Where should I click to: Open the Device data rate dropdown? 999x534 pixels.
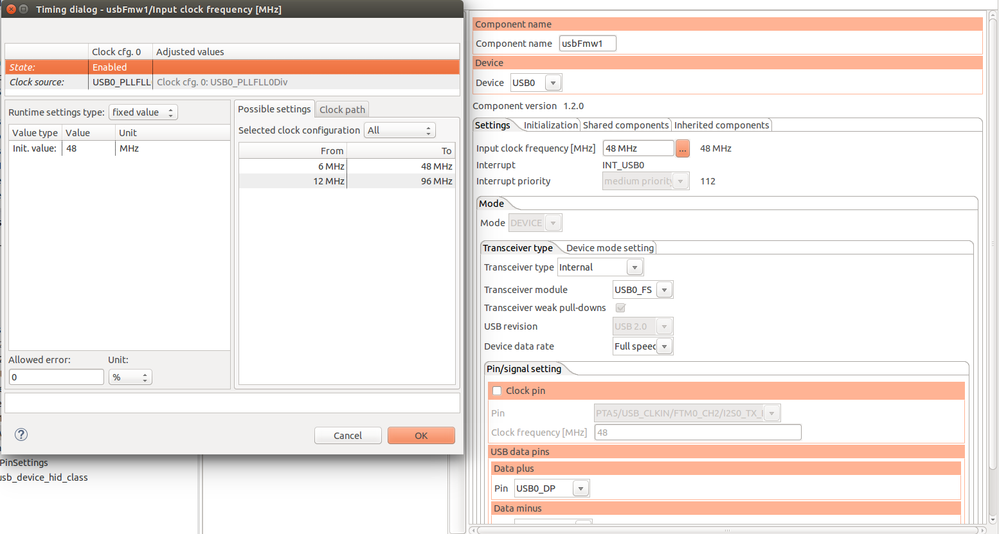click(x=642, y=346)
